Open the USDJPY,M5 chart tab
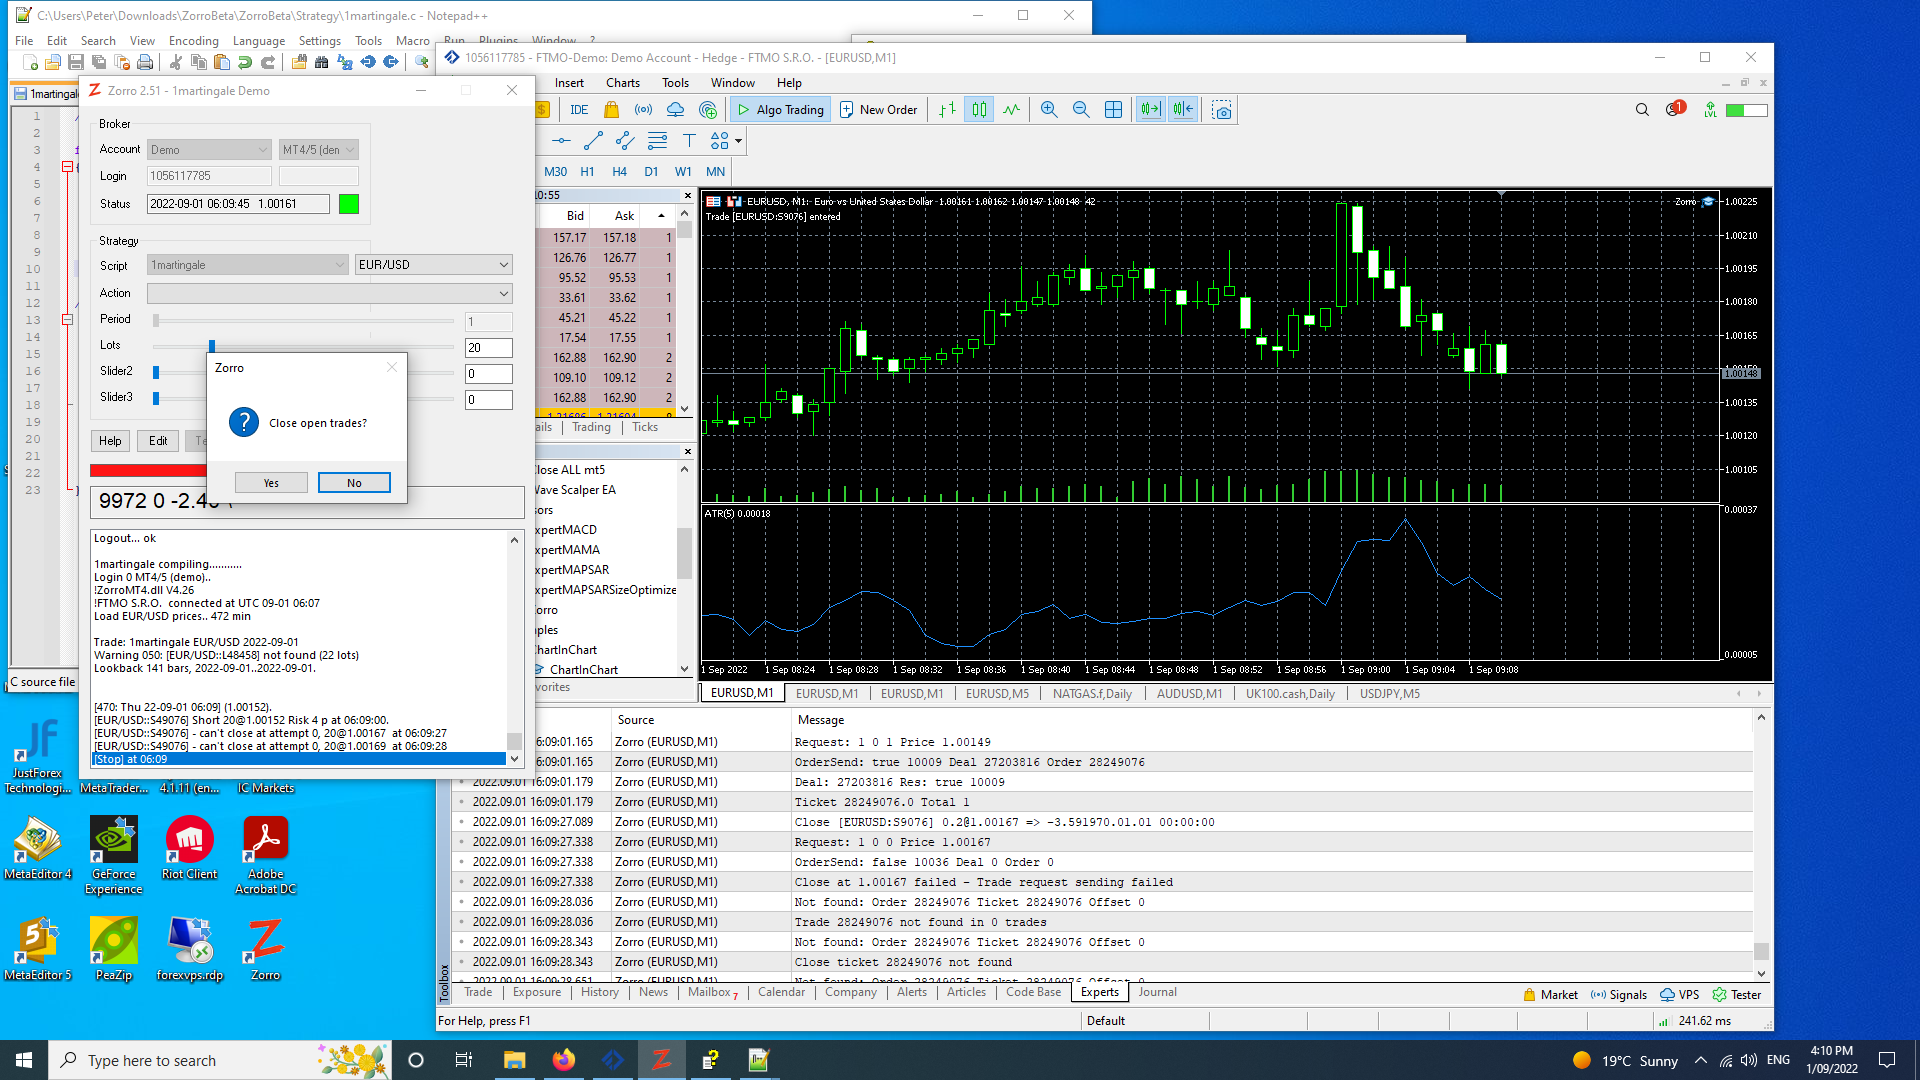The height and width of the screenshot is (1080, 1920). (x=1389, y=694)
